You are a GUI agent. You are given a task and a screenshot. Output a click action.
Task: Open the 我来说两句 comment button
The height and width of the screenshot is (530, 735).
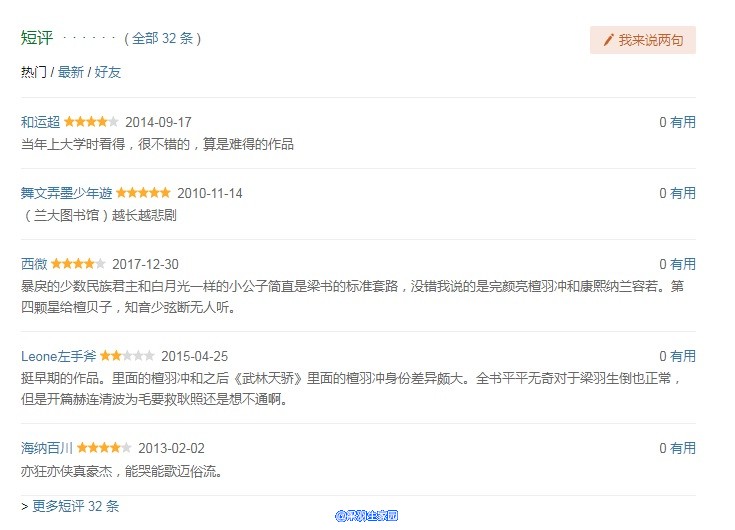click(x=643, y=40)
